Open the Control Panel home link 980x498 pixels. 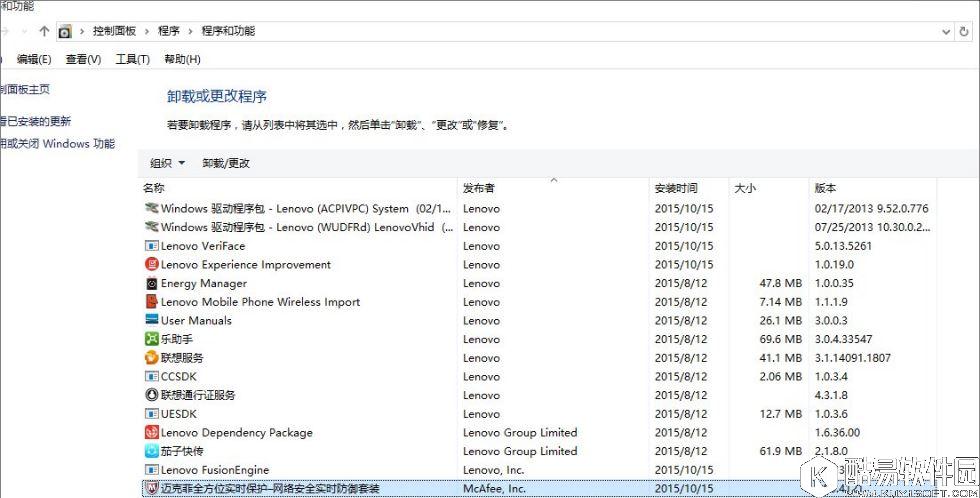tap(25, 89)
